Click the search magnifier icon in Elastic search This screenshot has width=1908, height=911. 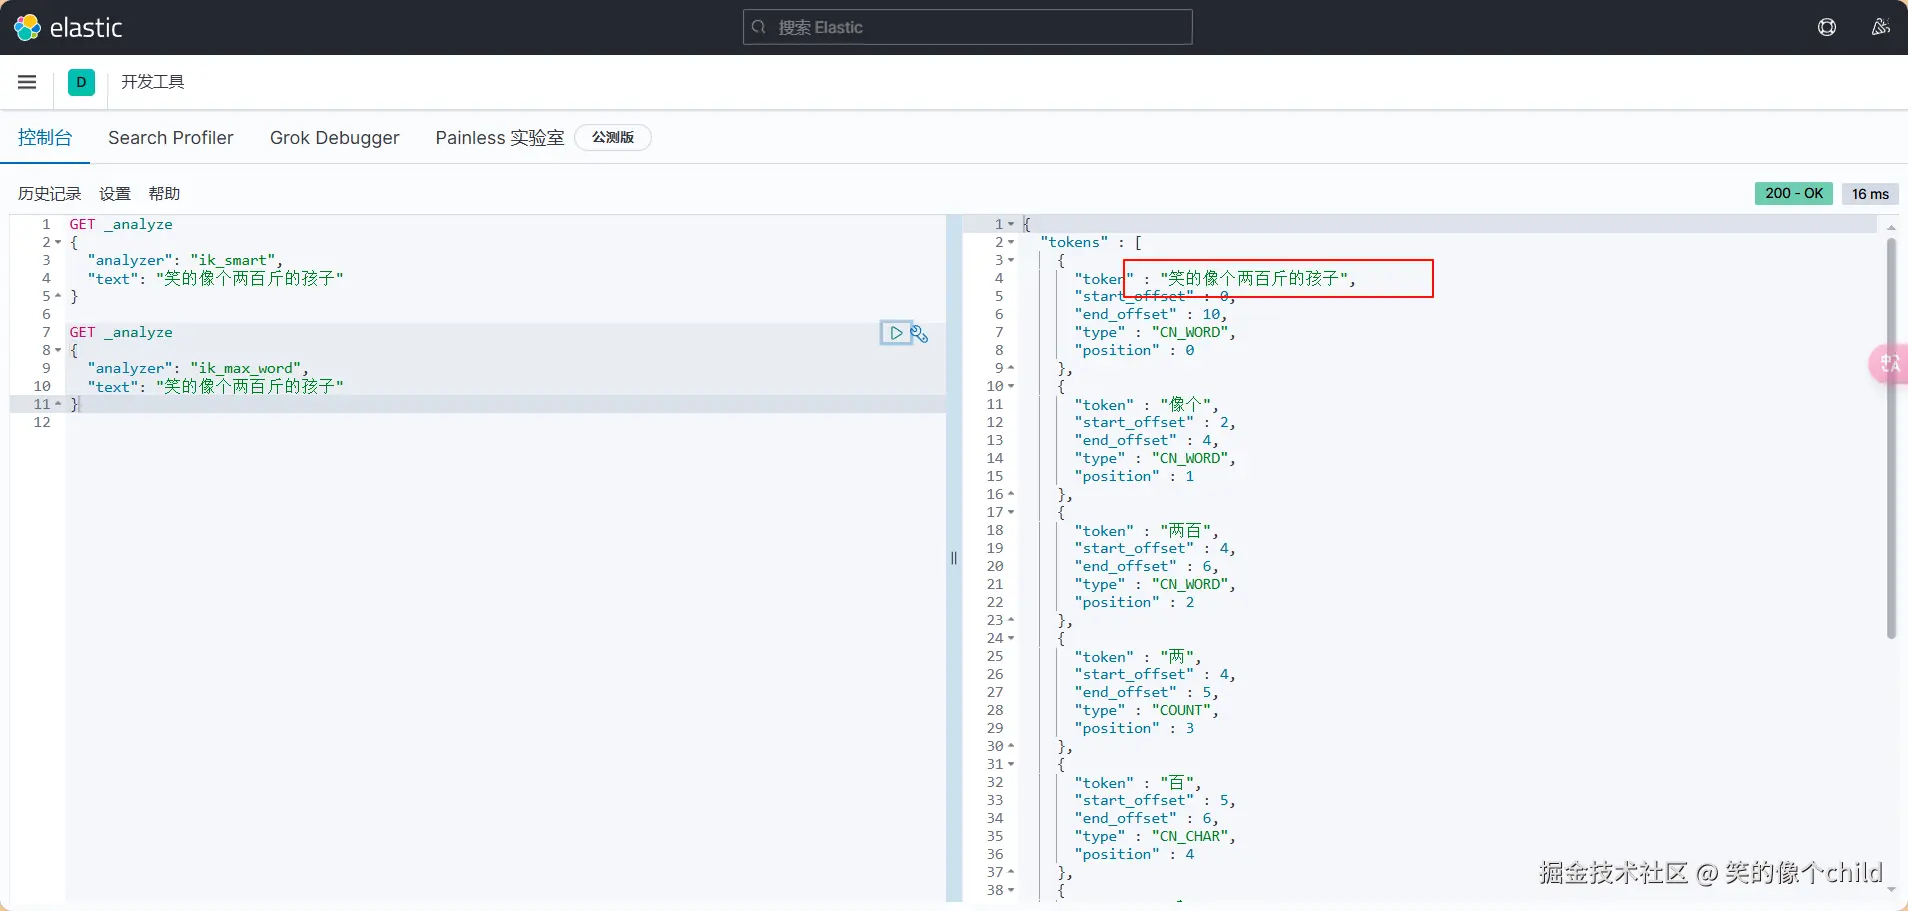(759, 27)
